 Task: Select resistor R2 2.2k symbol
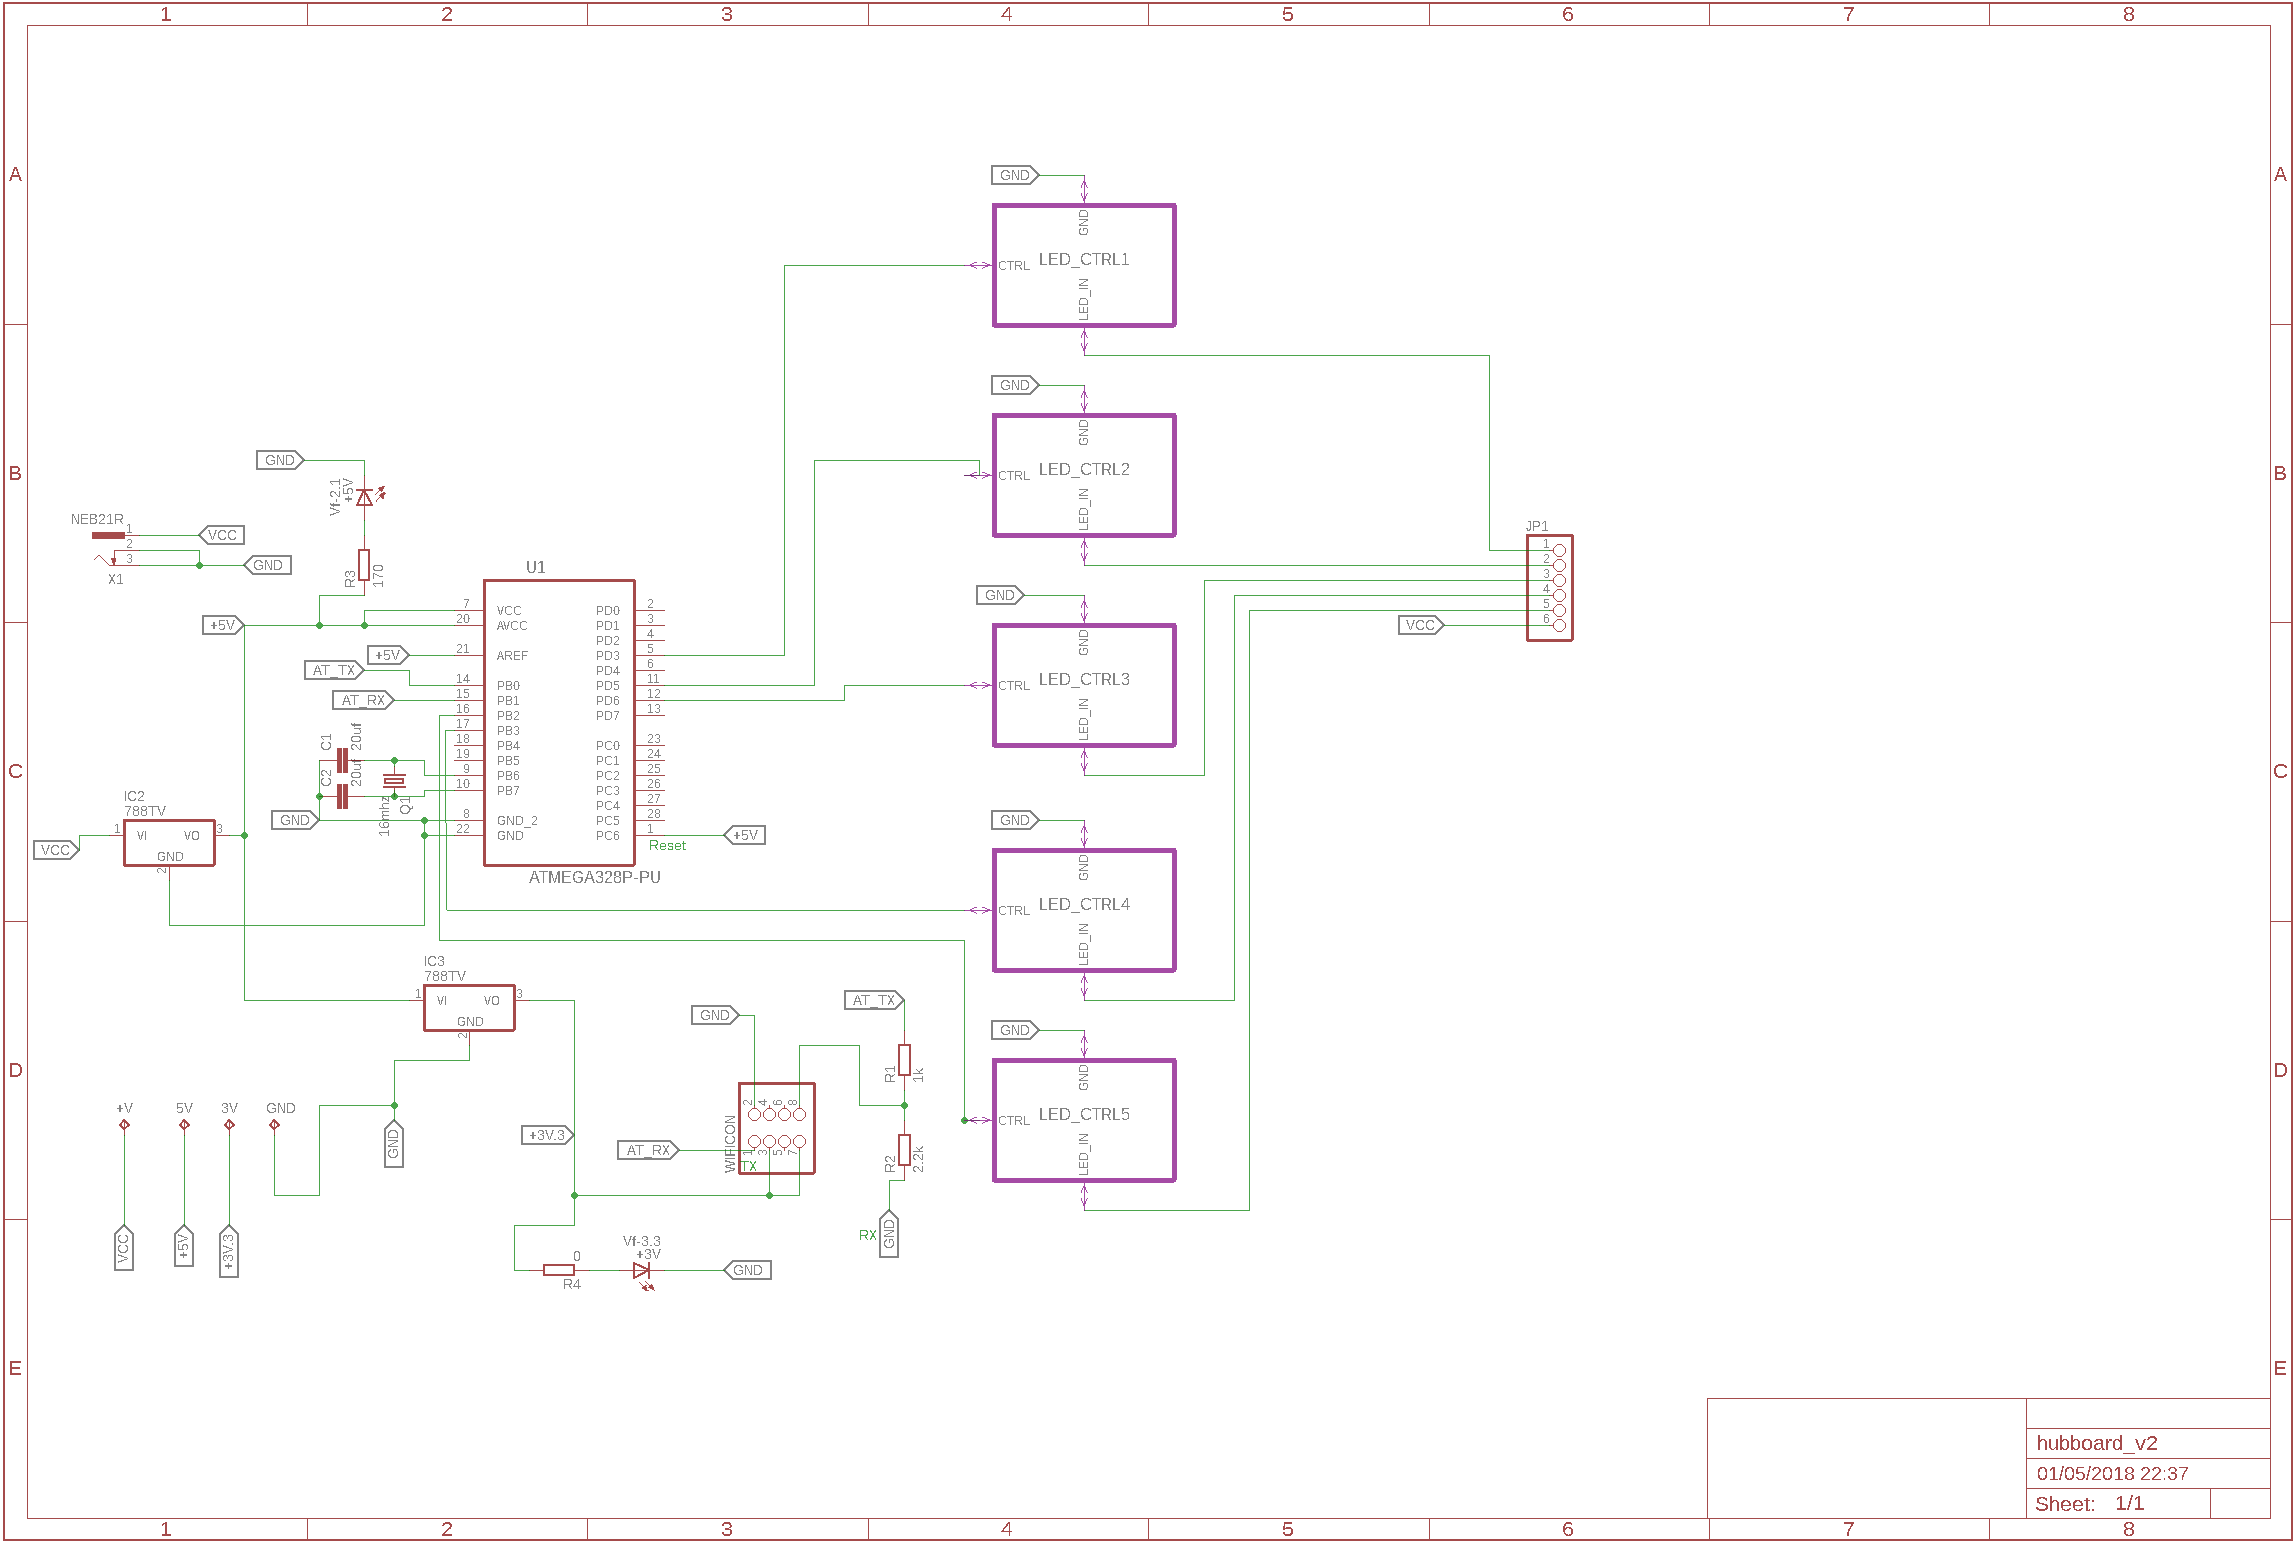[x=904, y=1150]
